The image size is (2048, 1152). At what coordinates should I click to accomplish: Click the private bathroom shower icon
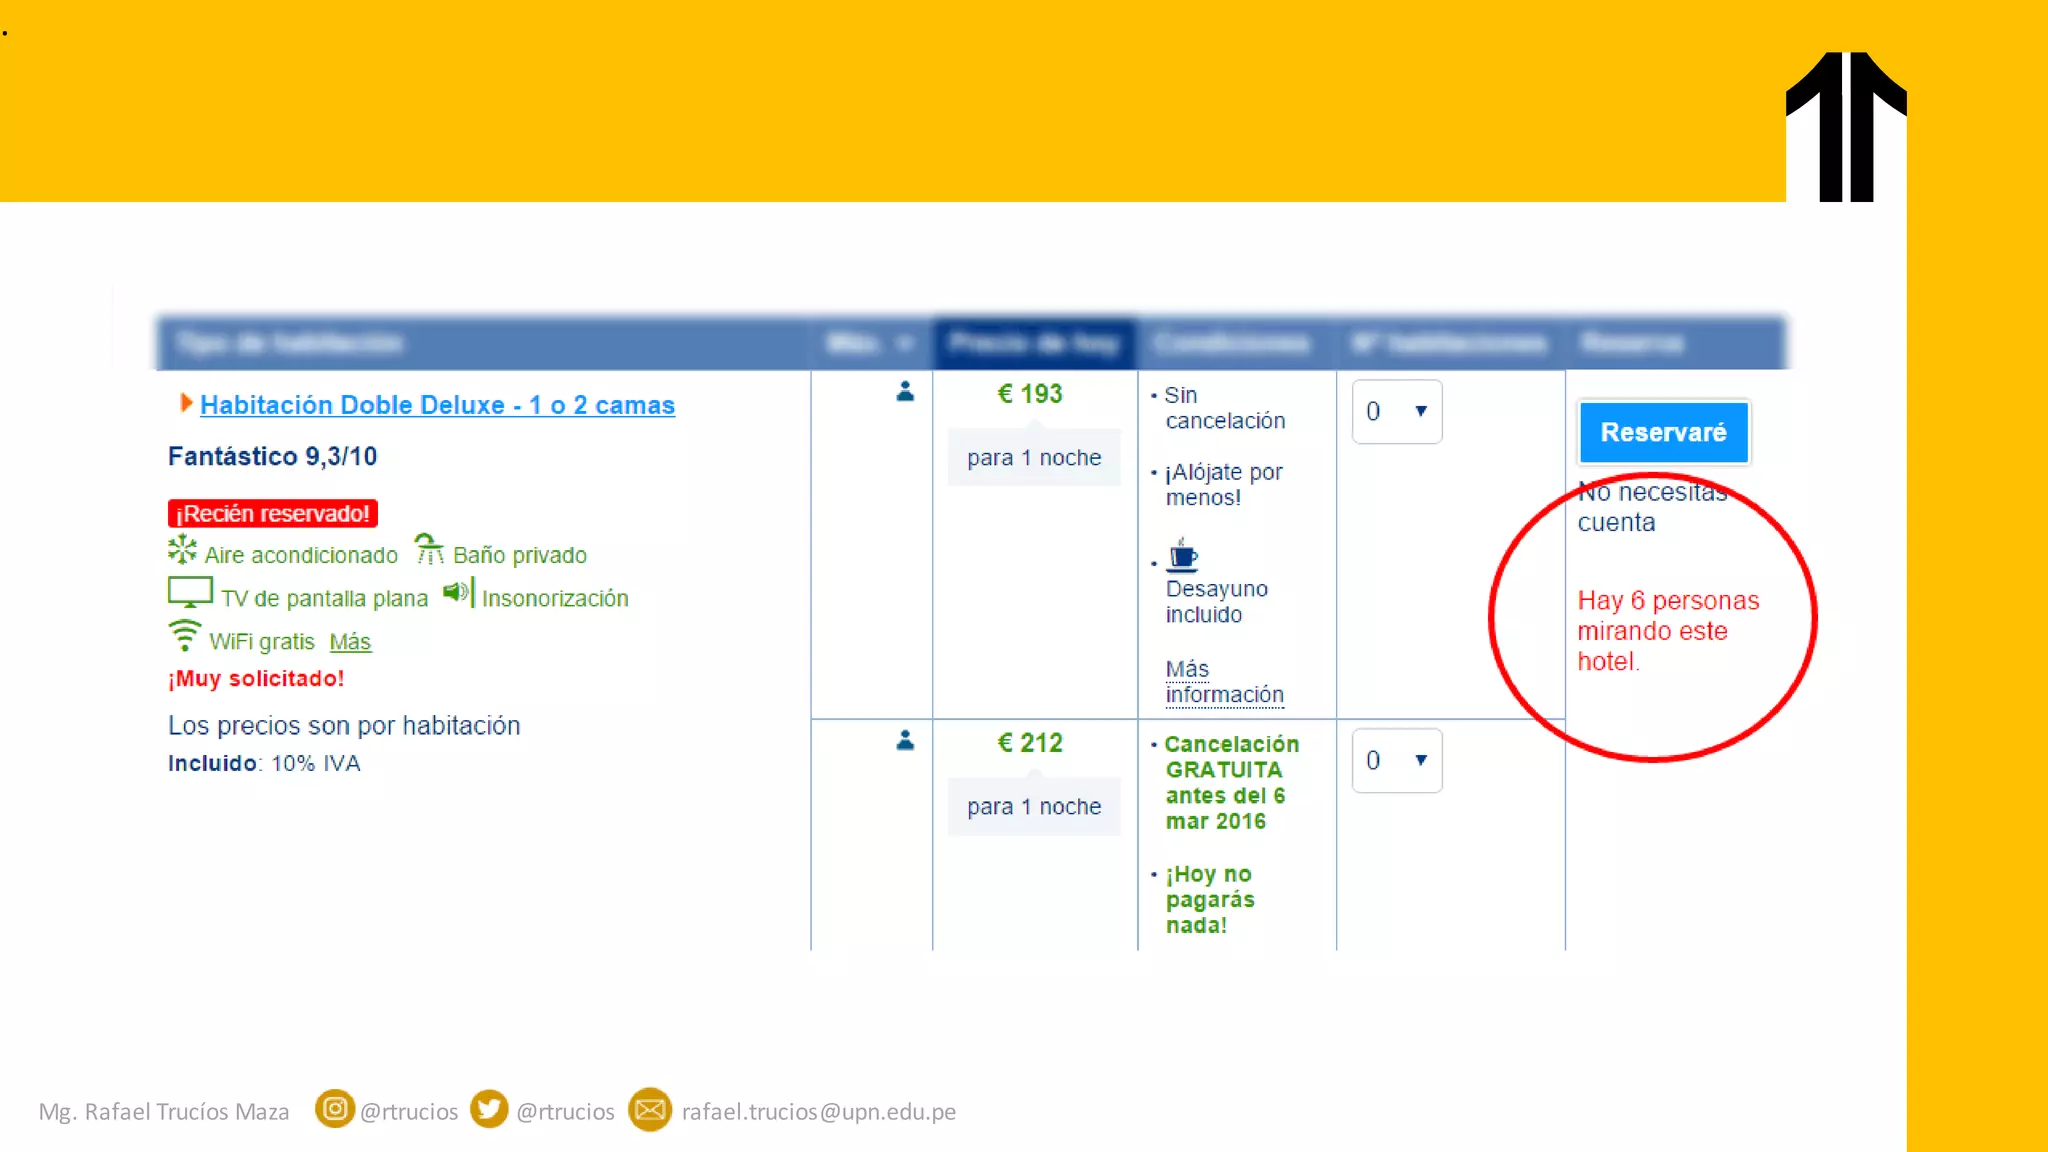(x=429, y=549)
